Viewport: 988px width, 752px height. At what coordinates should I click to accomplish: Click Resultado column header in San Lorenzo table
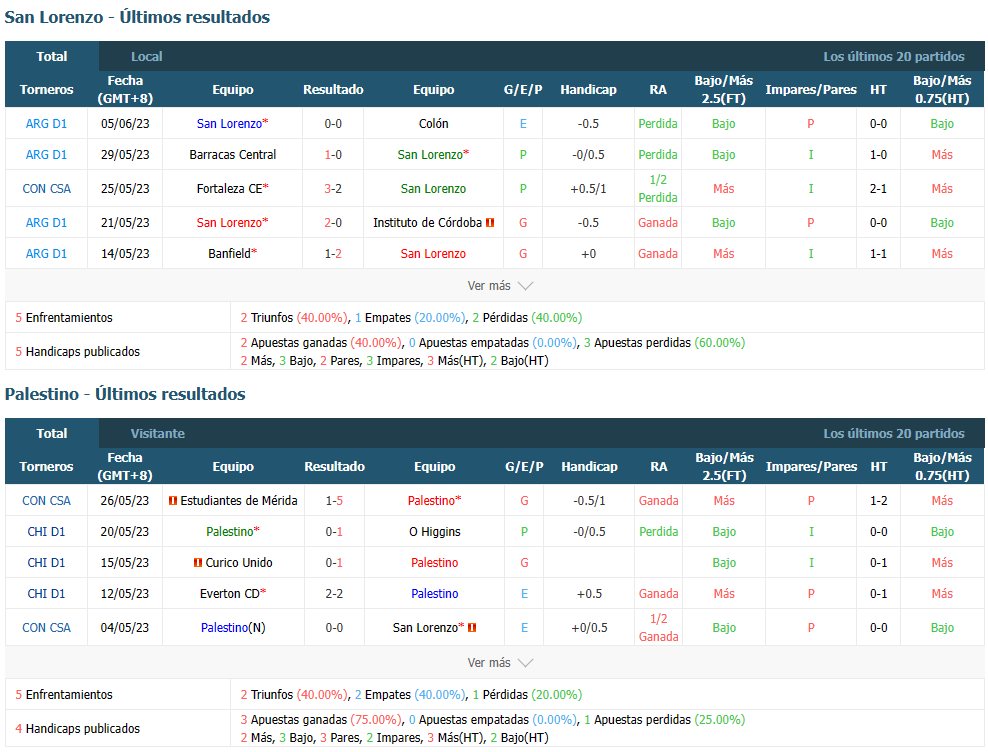(x=333, y=90)
